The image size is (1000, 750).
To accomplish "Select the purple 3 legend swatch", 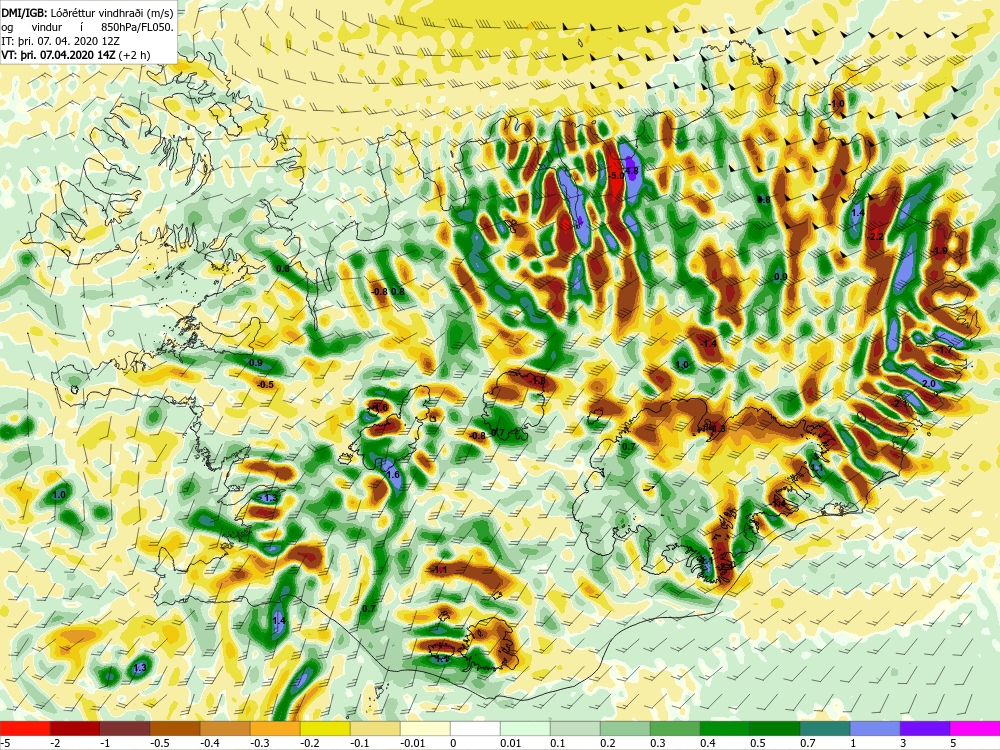I will tap(925, 729).
